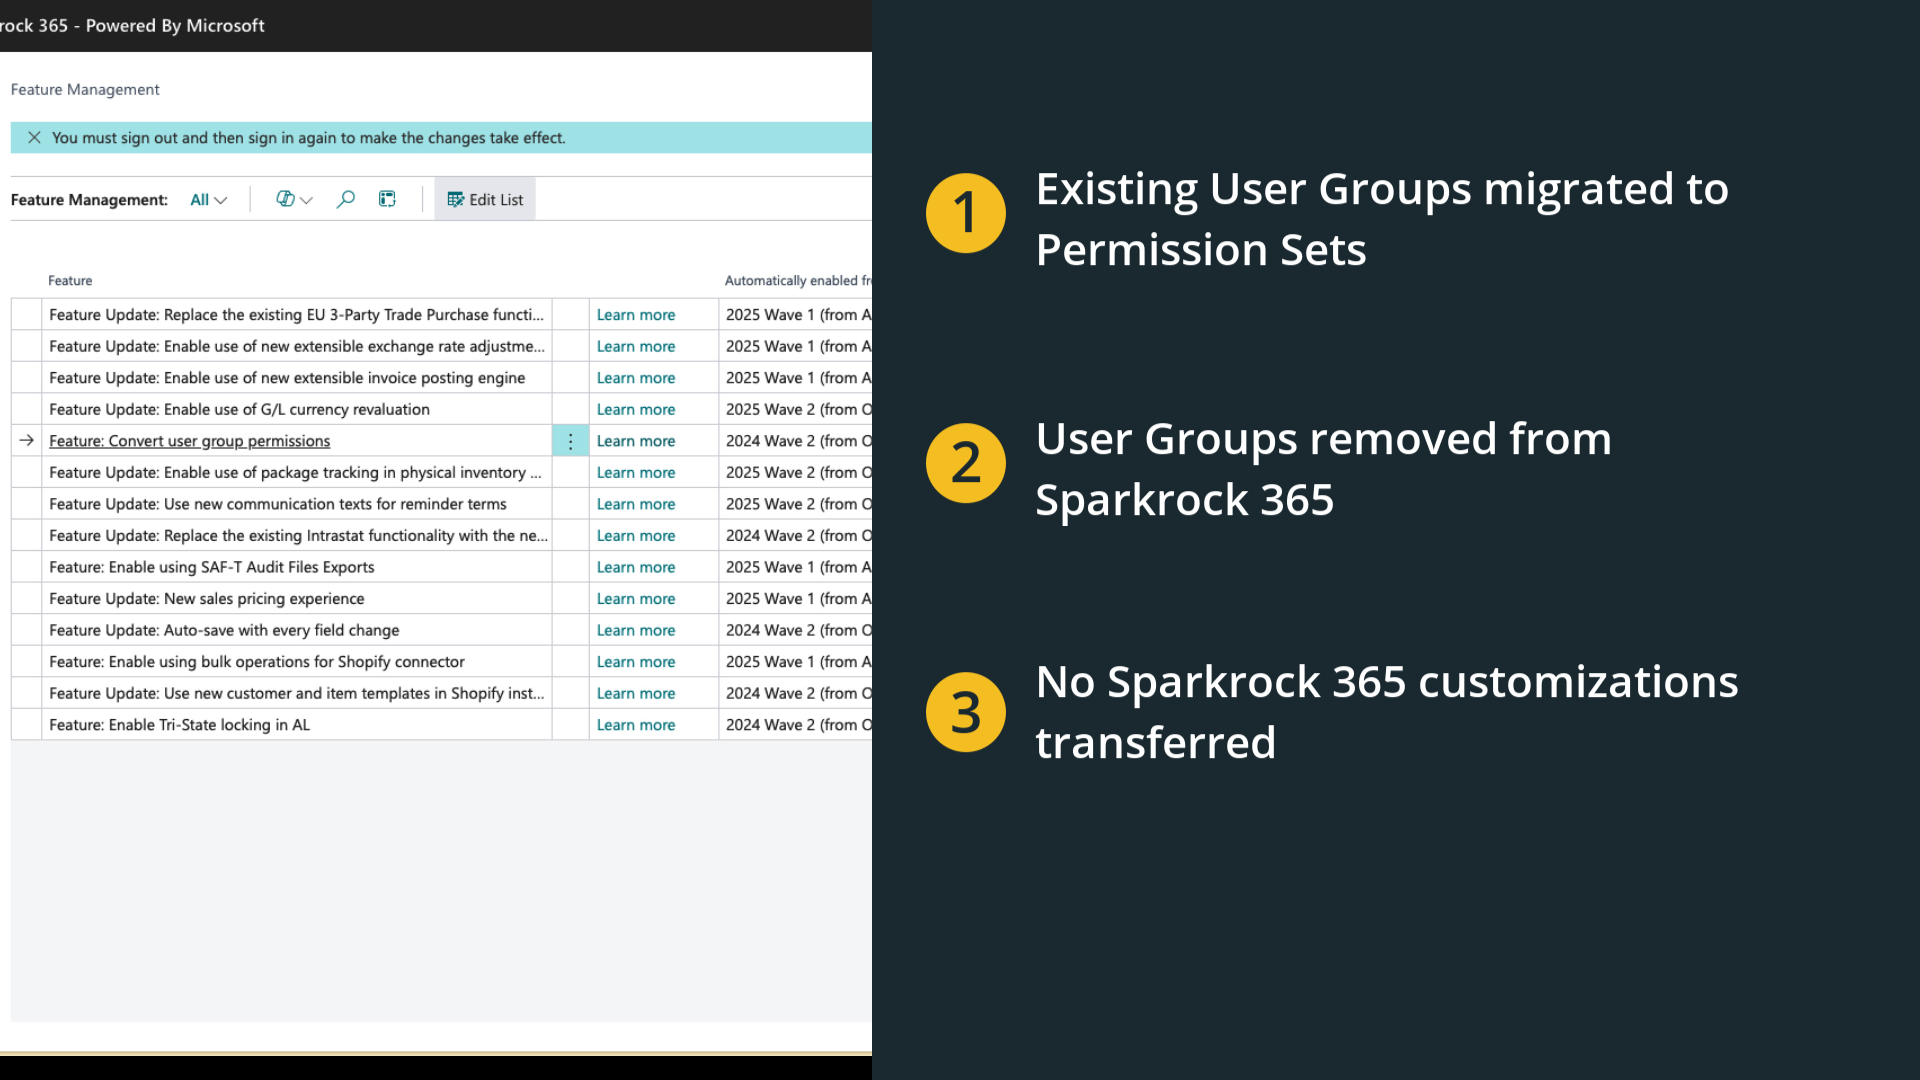Click the Feature Management breadcrumb title

pos(85,90)
